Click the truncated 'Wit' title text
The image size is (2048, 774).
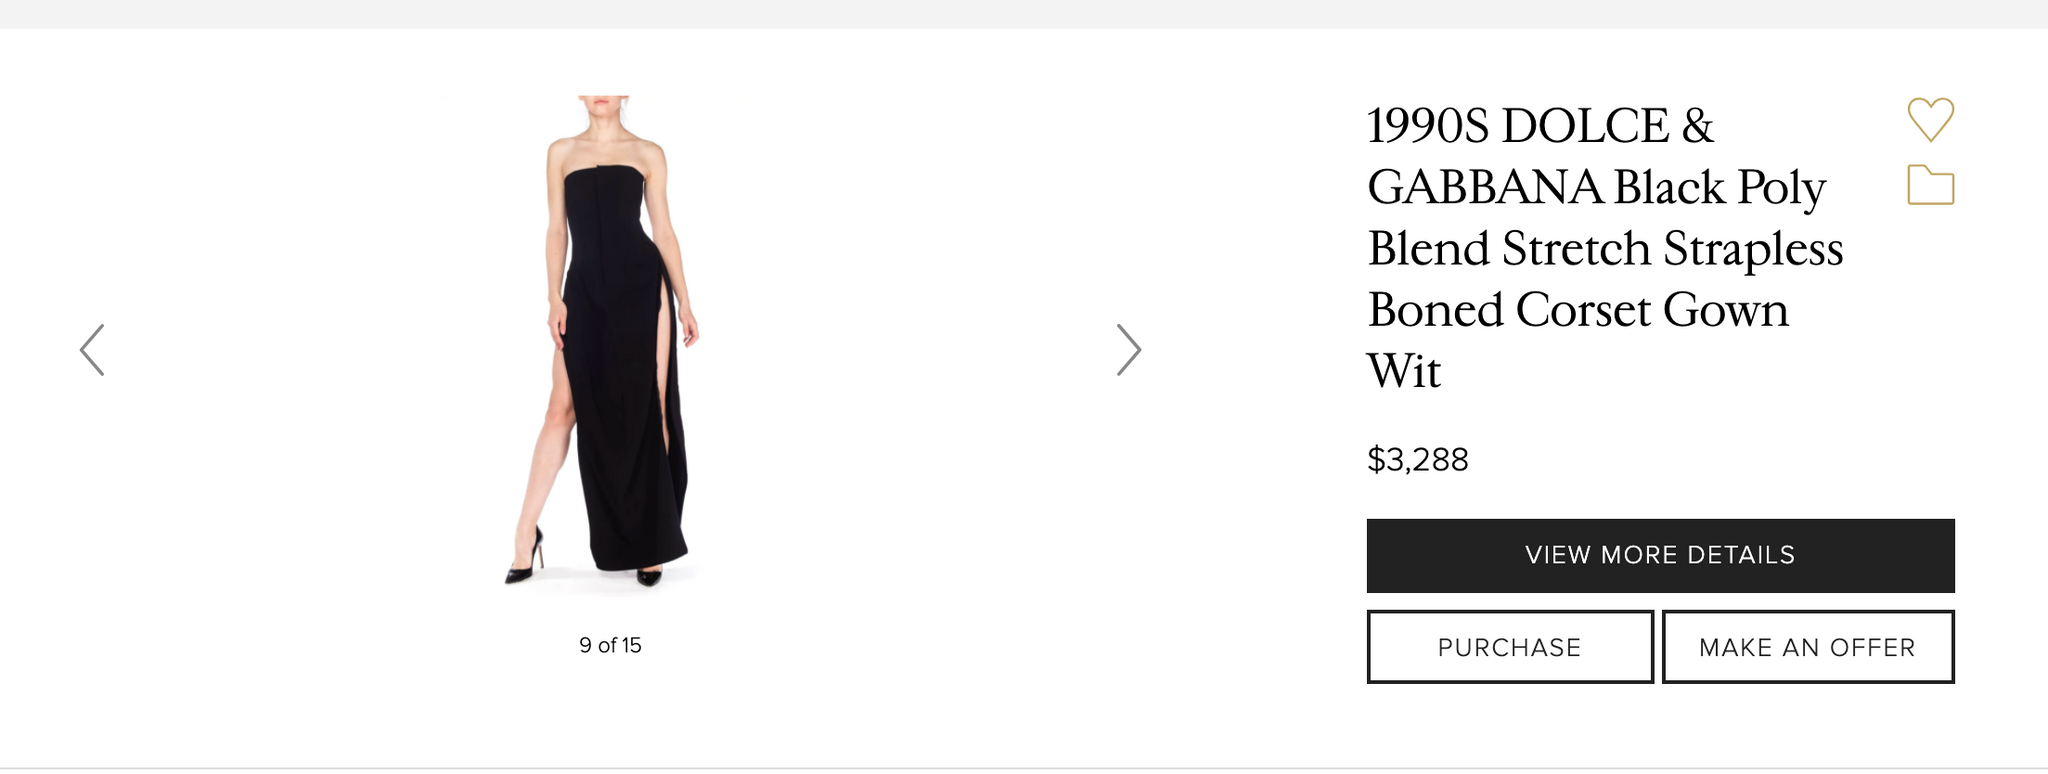(x=1404, y=371)
